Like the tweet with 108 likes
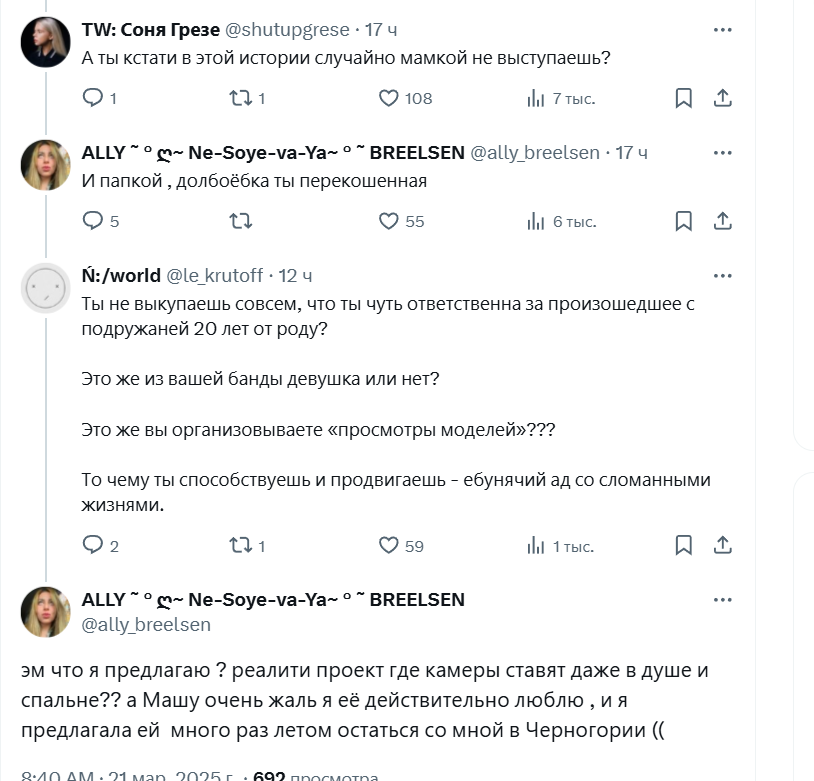Screen dimensions: 814x781 389,98
